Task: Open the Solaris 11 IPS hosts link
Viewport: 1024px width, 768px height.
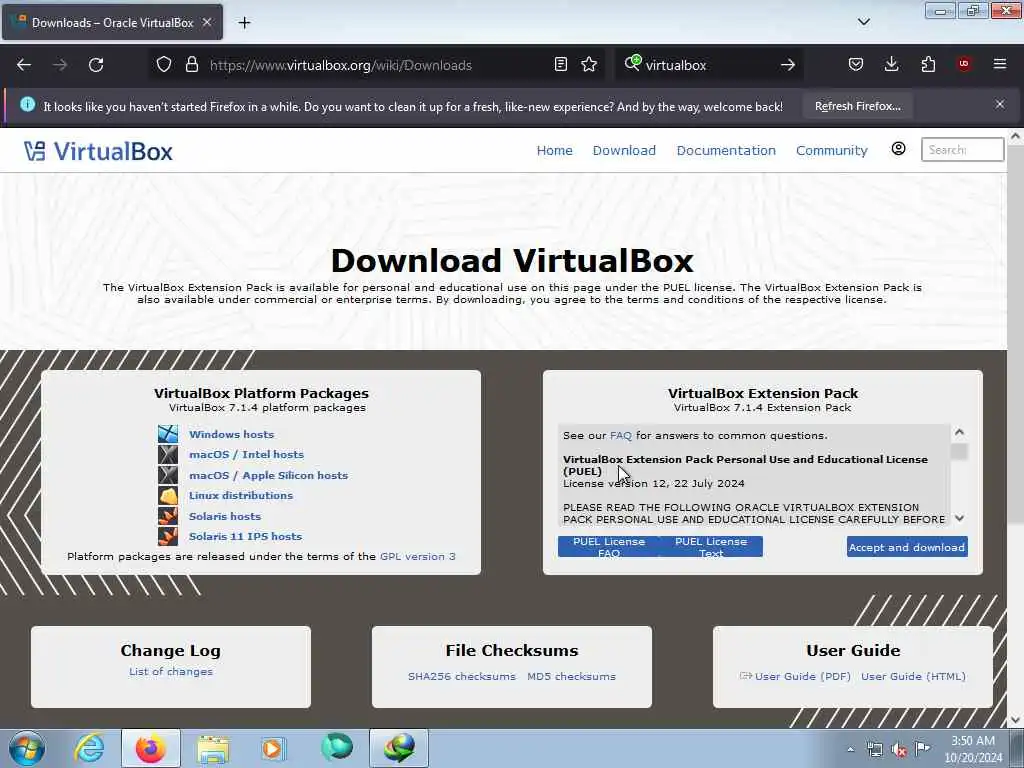Action: [246, 536]
